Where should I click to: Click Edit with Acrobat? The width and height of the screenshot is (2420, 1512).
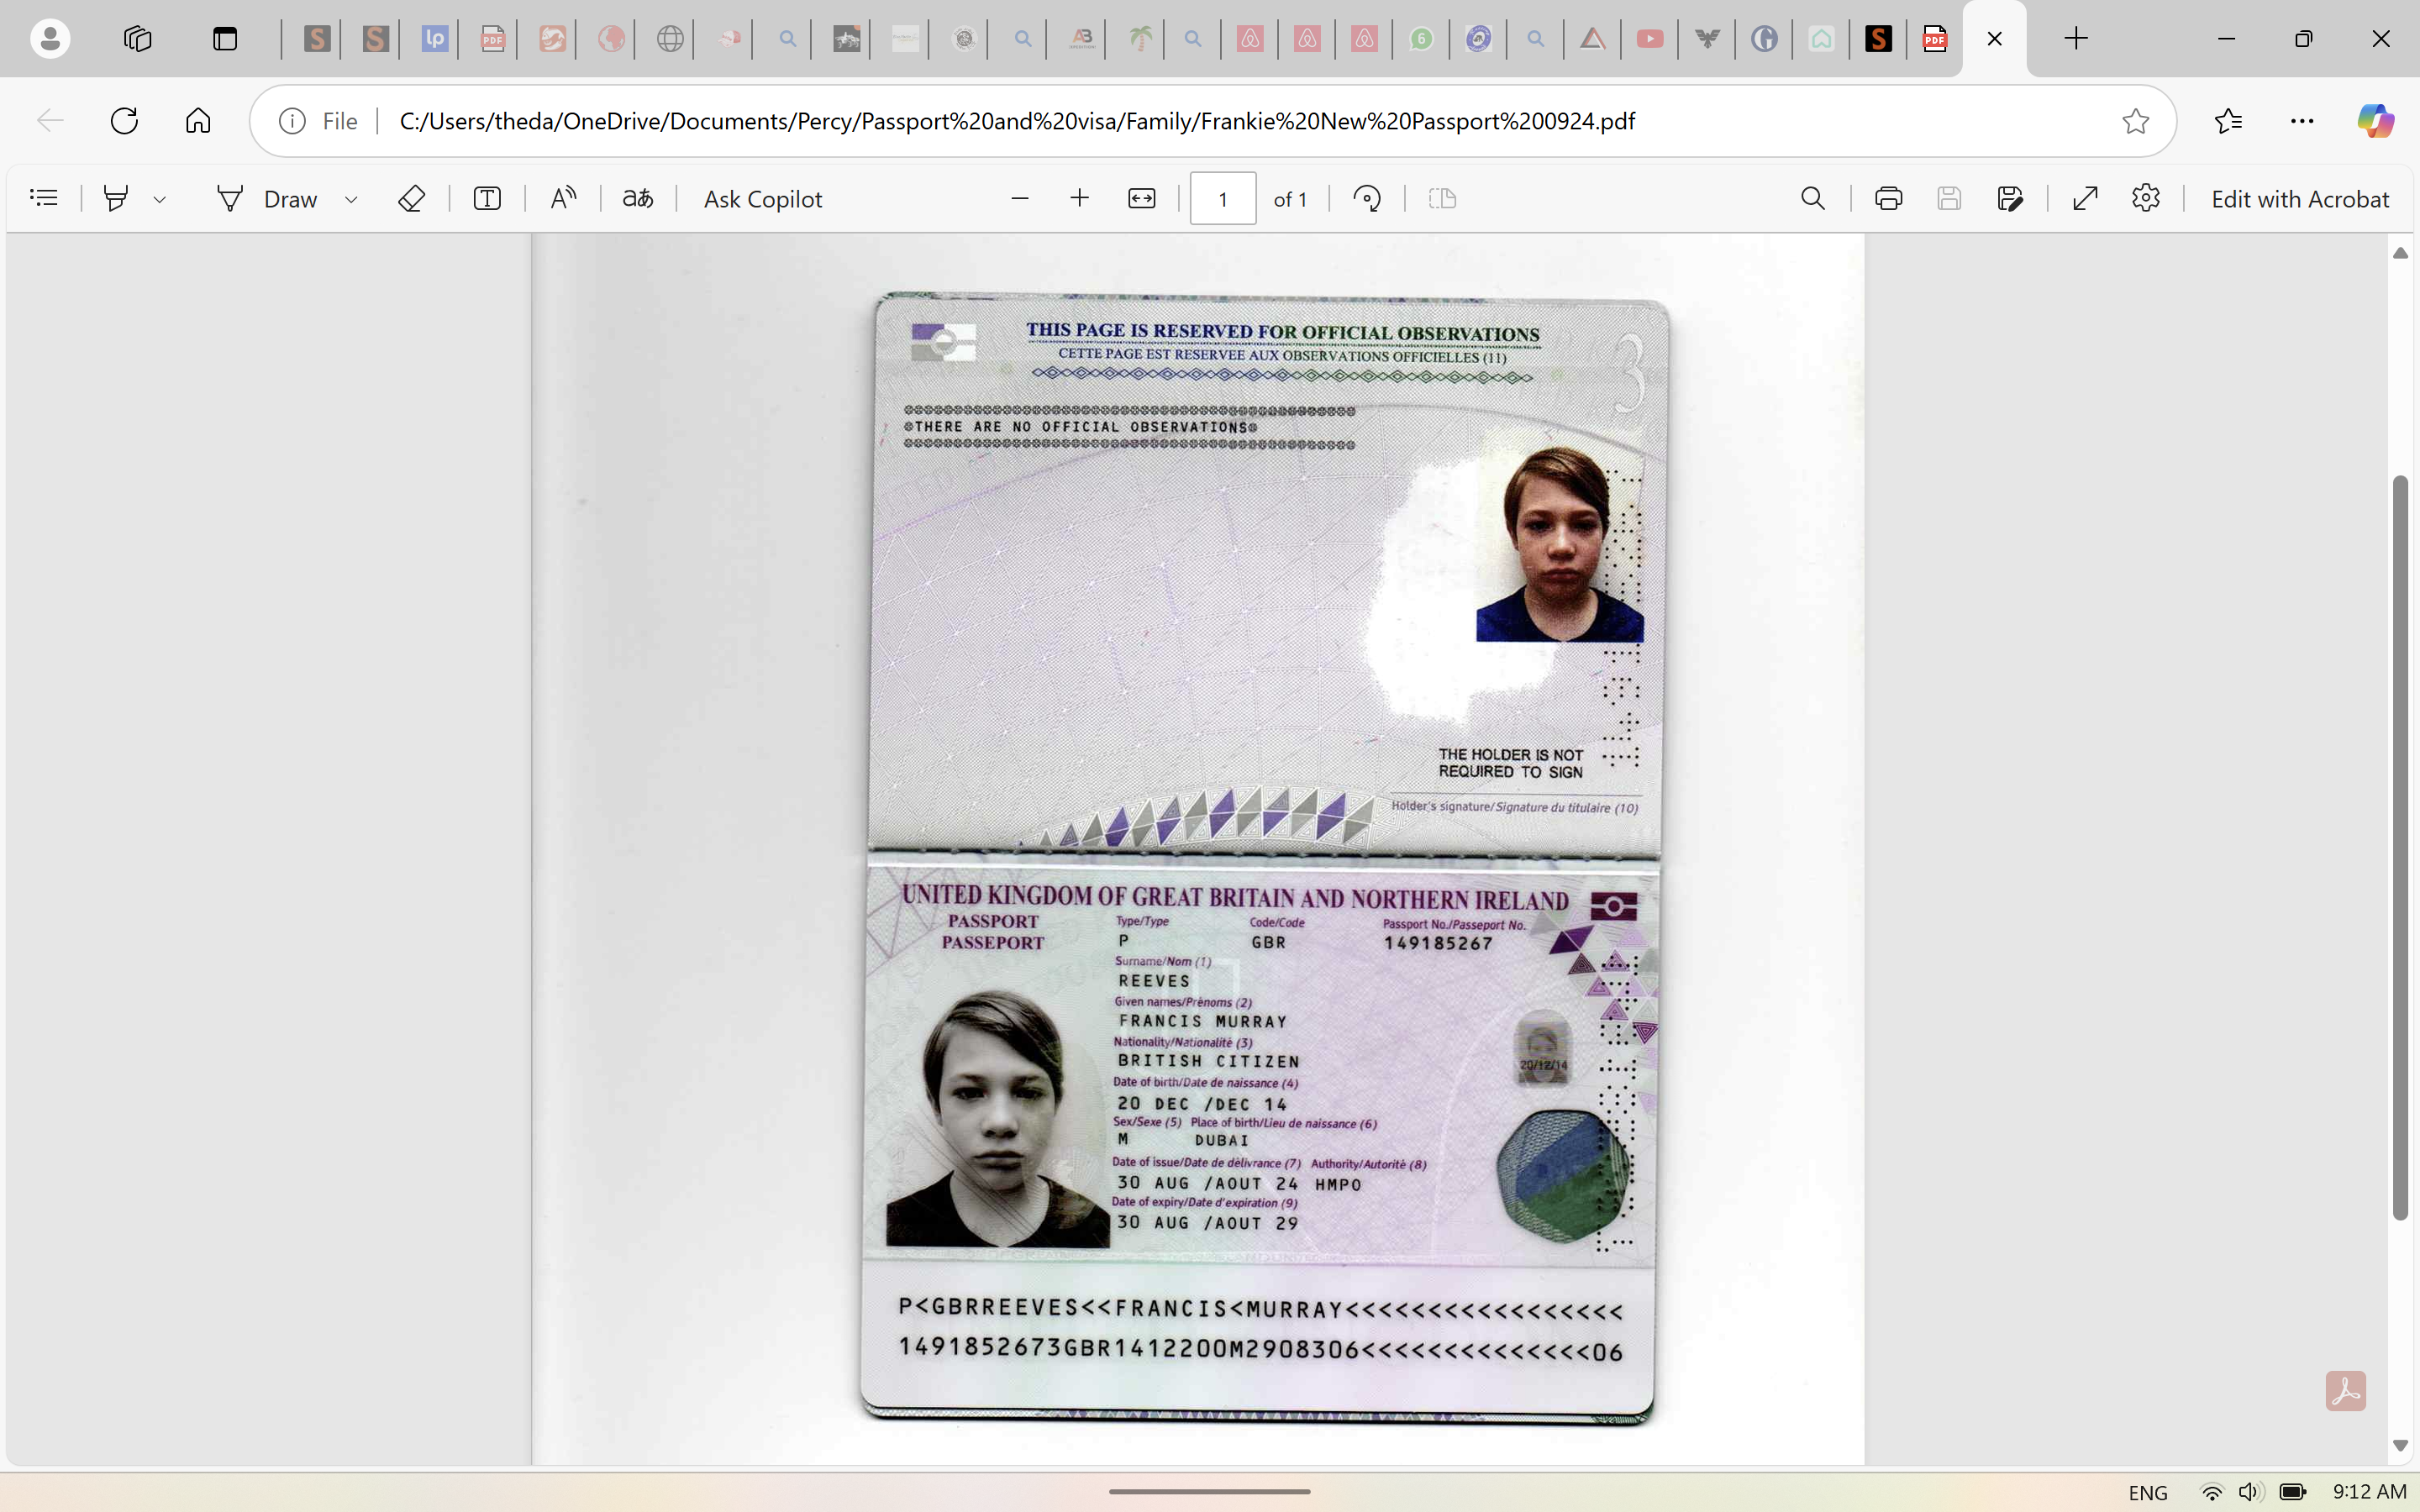[2300, 198]
